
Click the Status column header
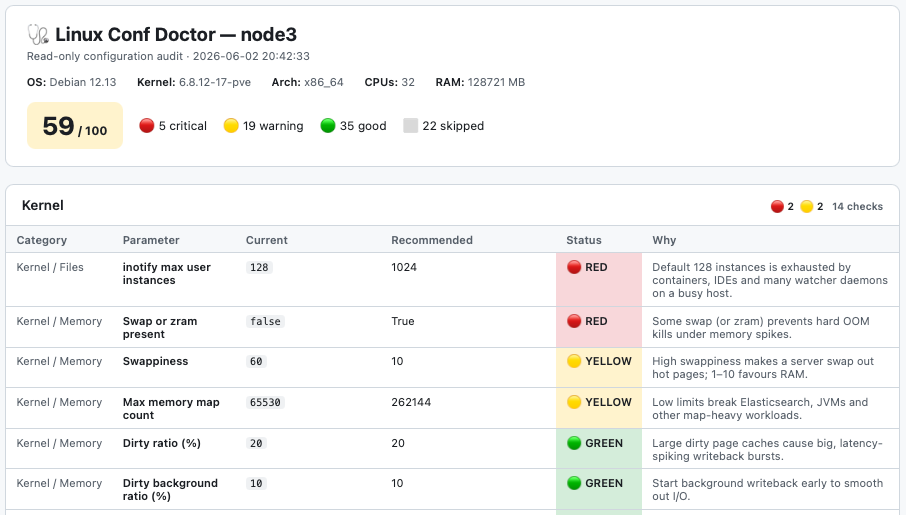(584, 240)
